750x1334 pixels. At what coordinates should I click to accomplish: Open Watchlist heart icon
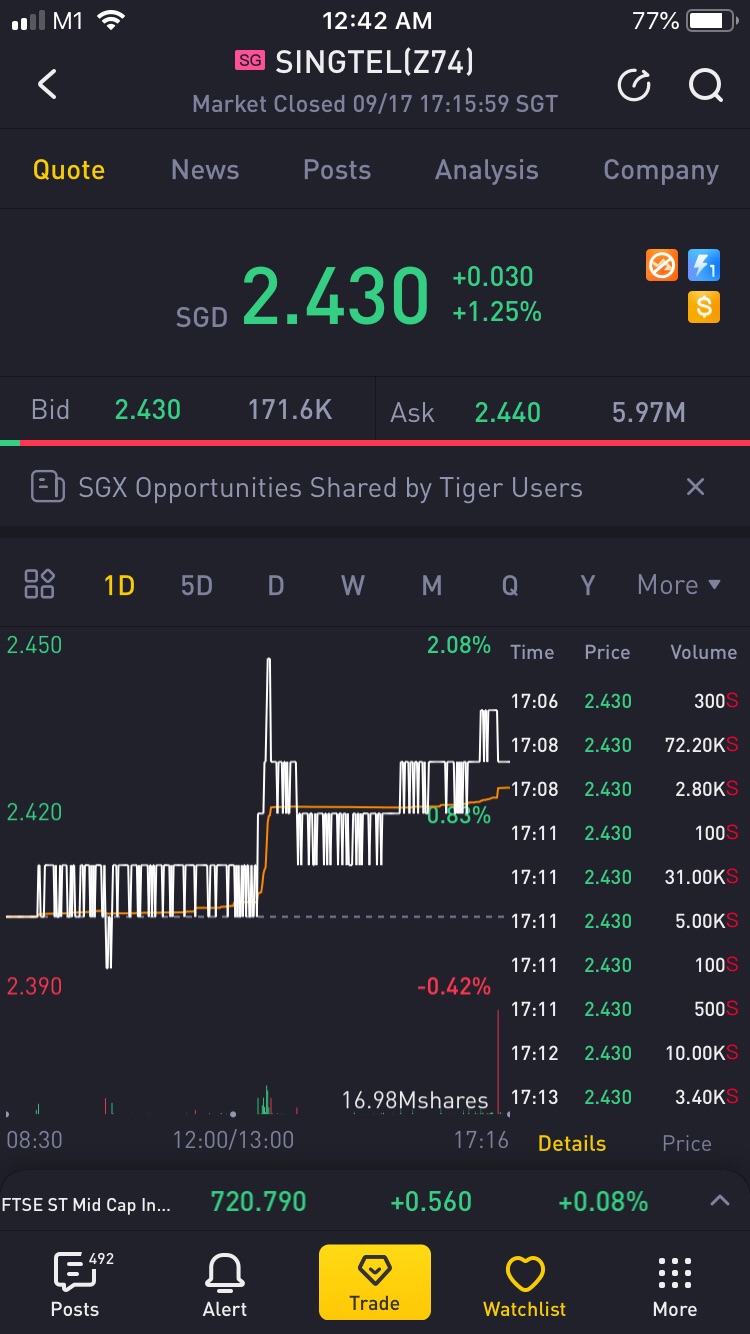pyautogui.click(x=524, y=1285)
